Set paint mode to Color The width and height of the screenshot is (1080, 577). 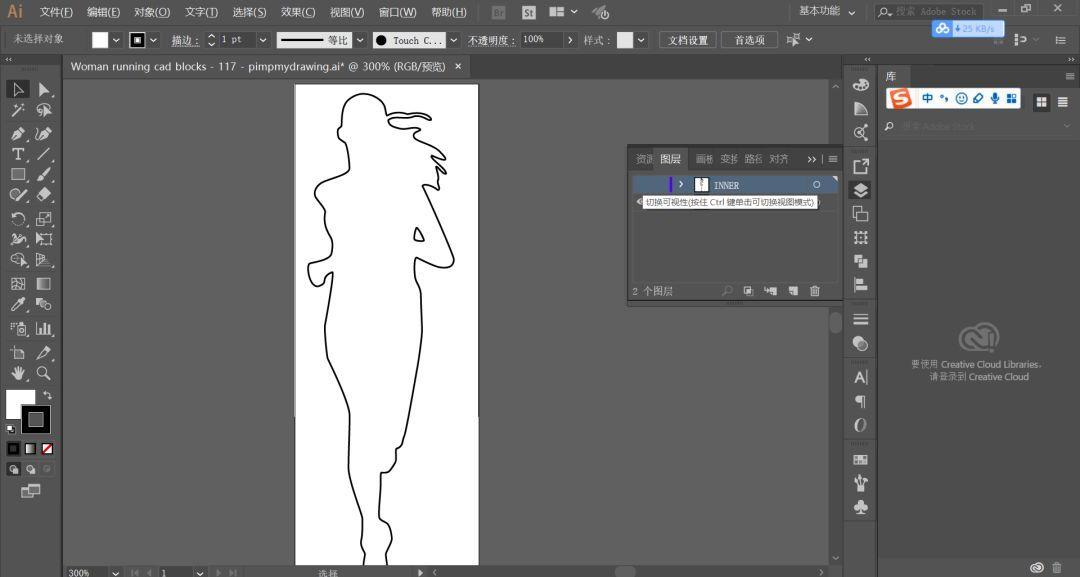point(13,449)
